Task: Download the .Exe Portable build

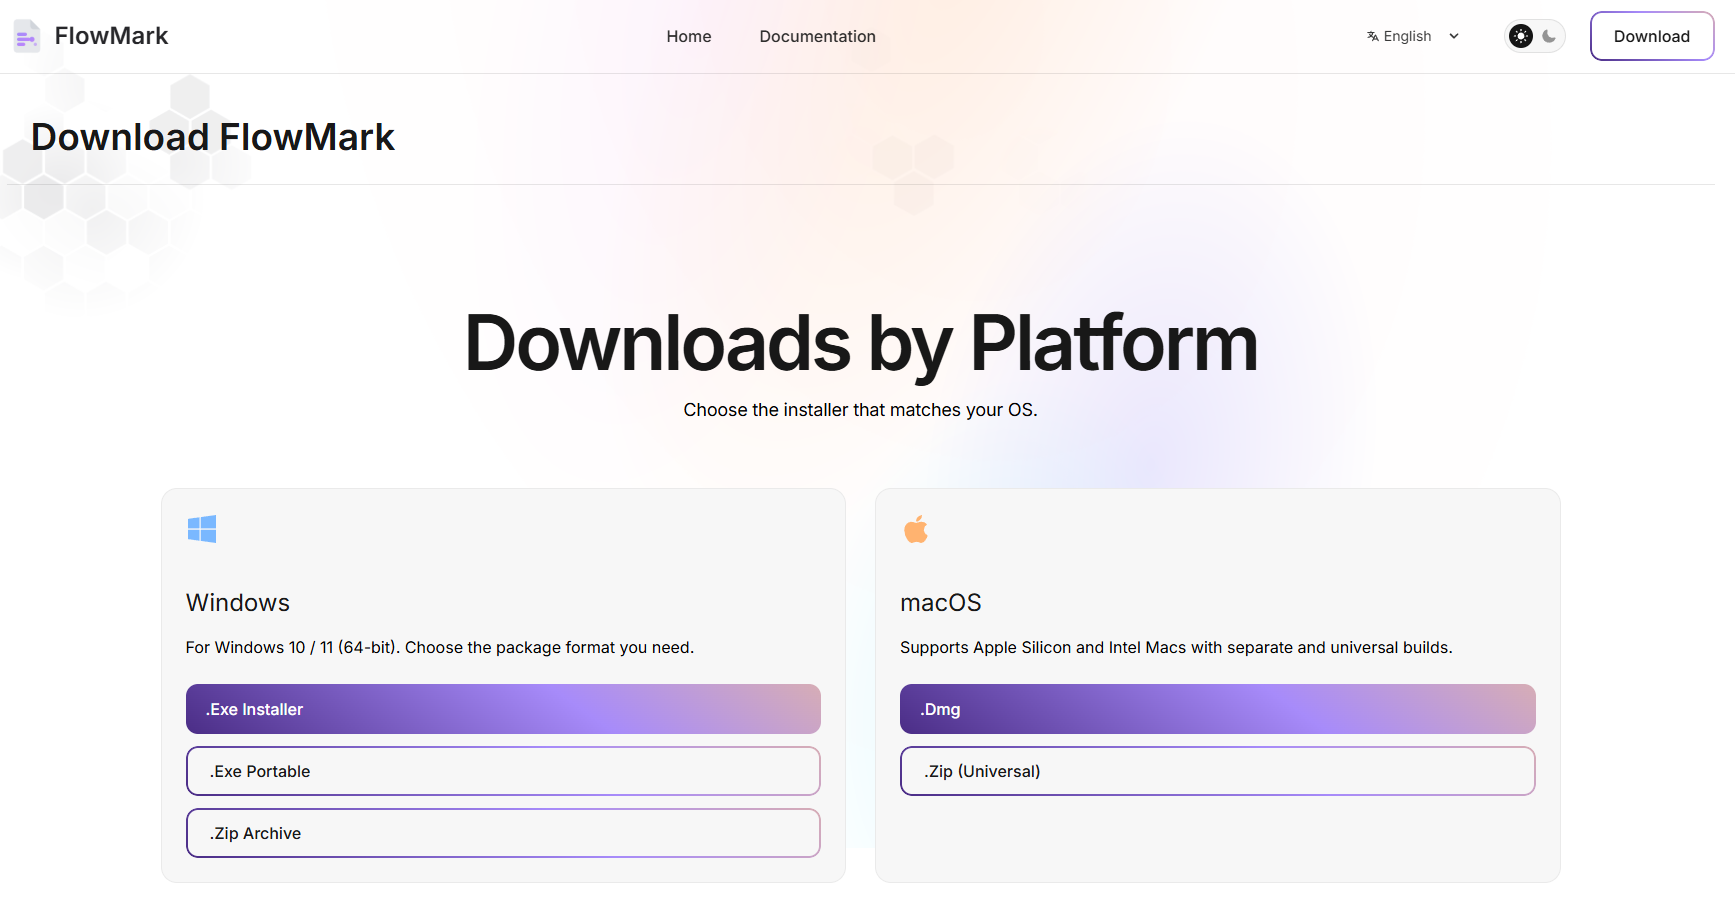Action: pyautogui.click(x=503, y=771)
